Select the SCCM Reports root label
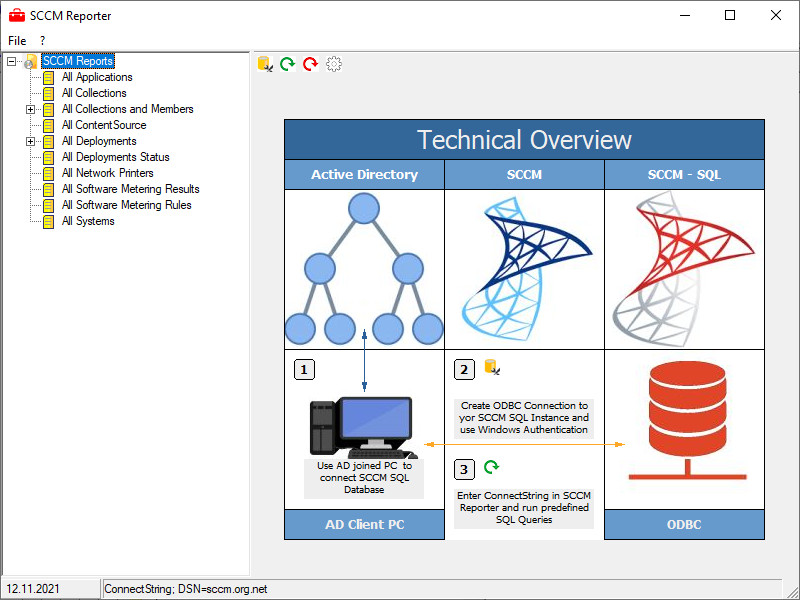 (x=78, y=61)
